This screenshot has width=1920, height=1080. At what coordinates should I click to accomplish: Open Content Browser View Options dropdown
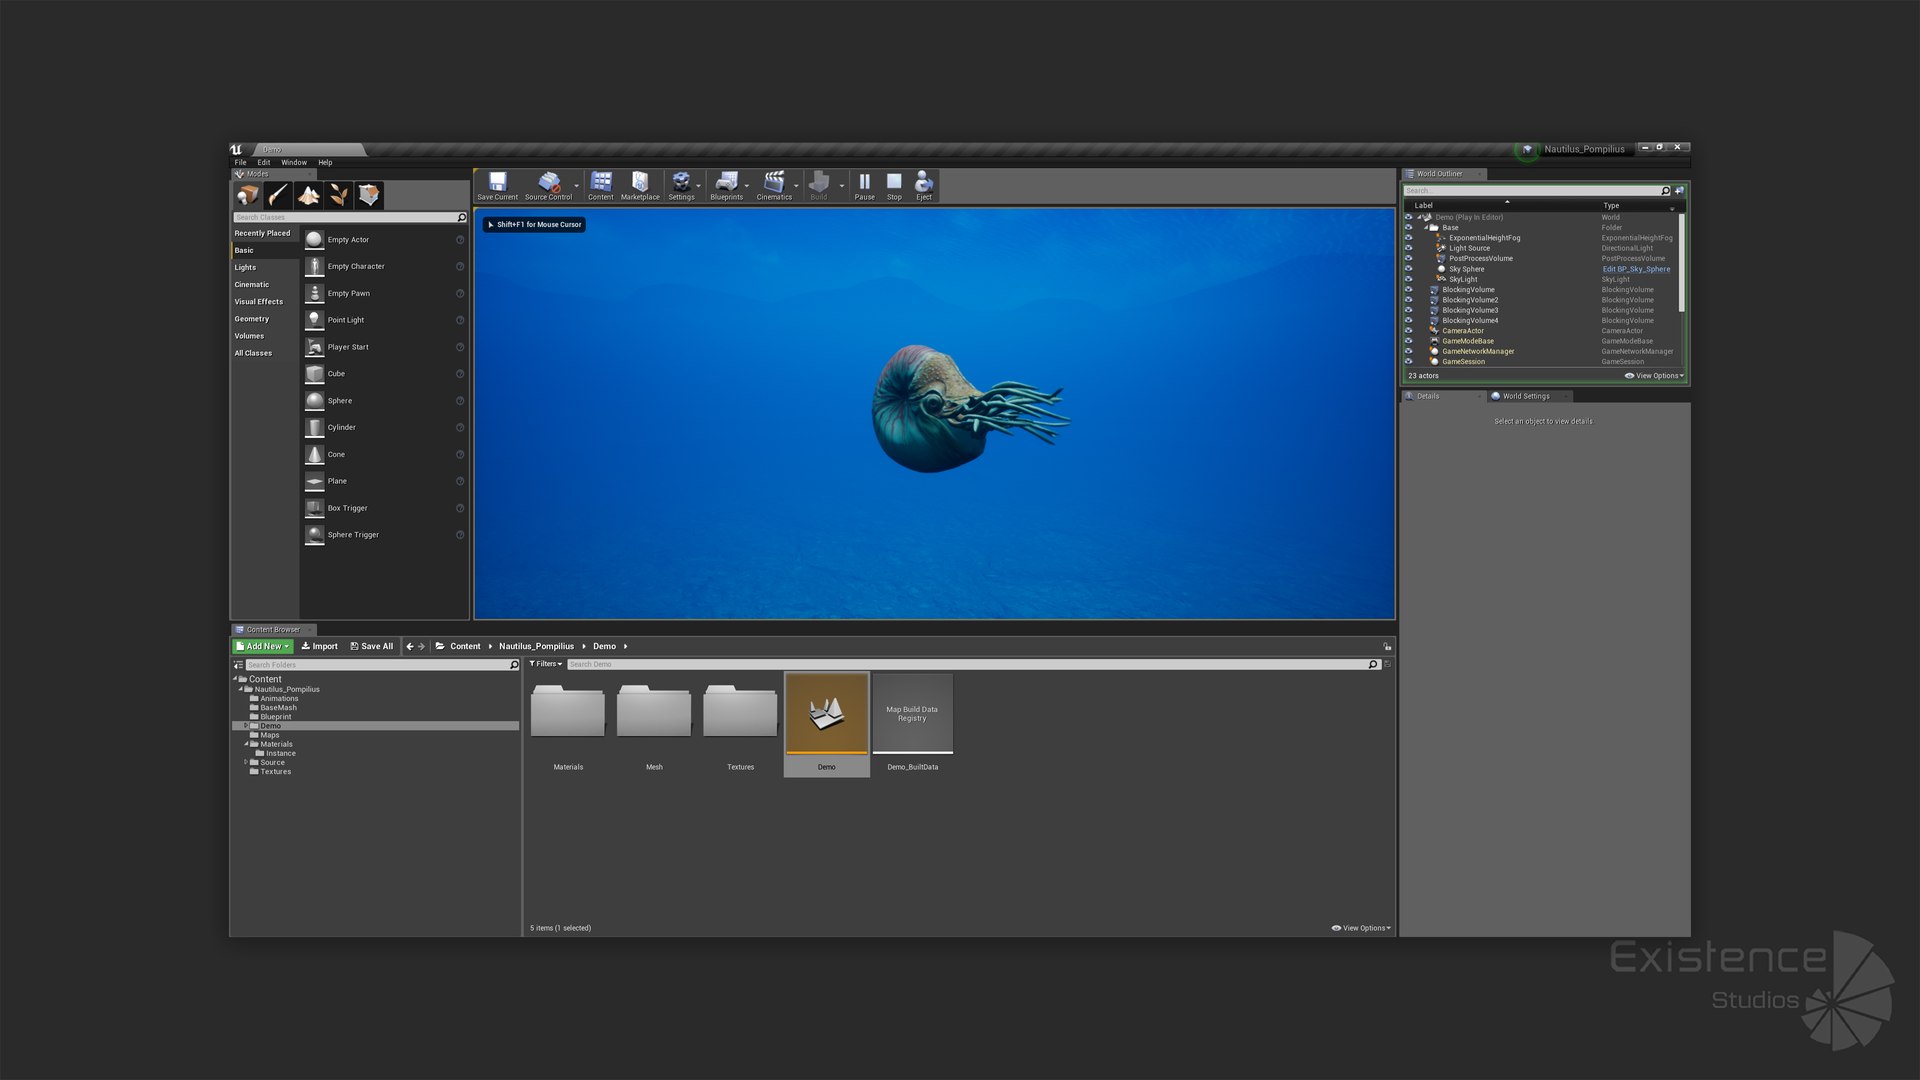point(1361,928)
